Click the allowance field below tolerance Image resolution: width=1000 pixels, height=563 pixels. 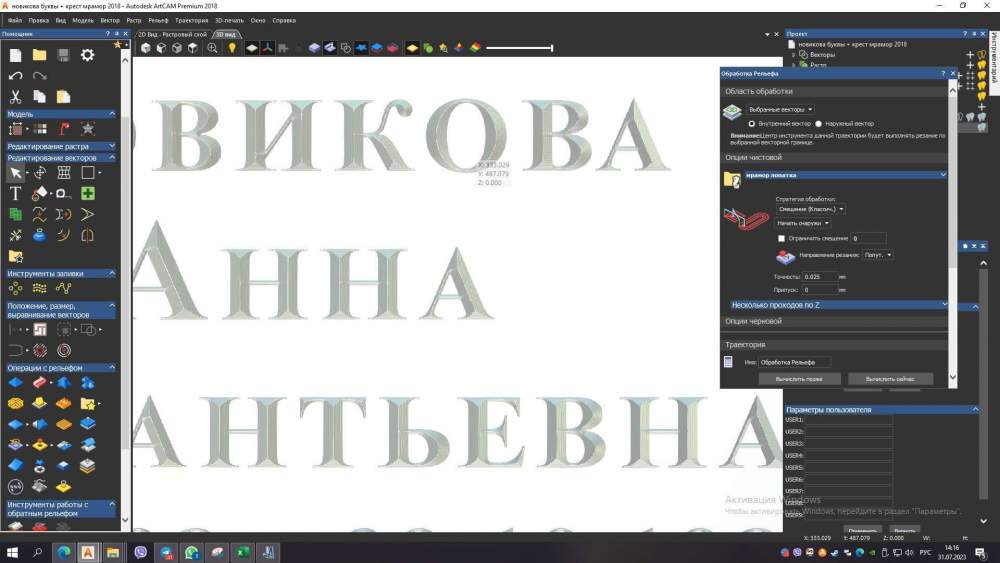[x=820, y=289]
